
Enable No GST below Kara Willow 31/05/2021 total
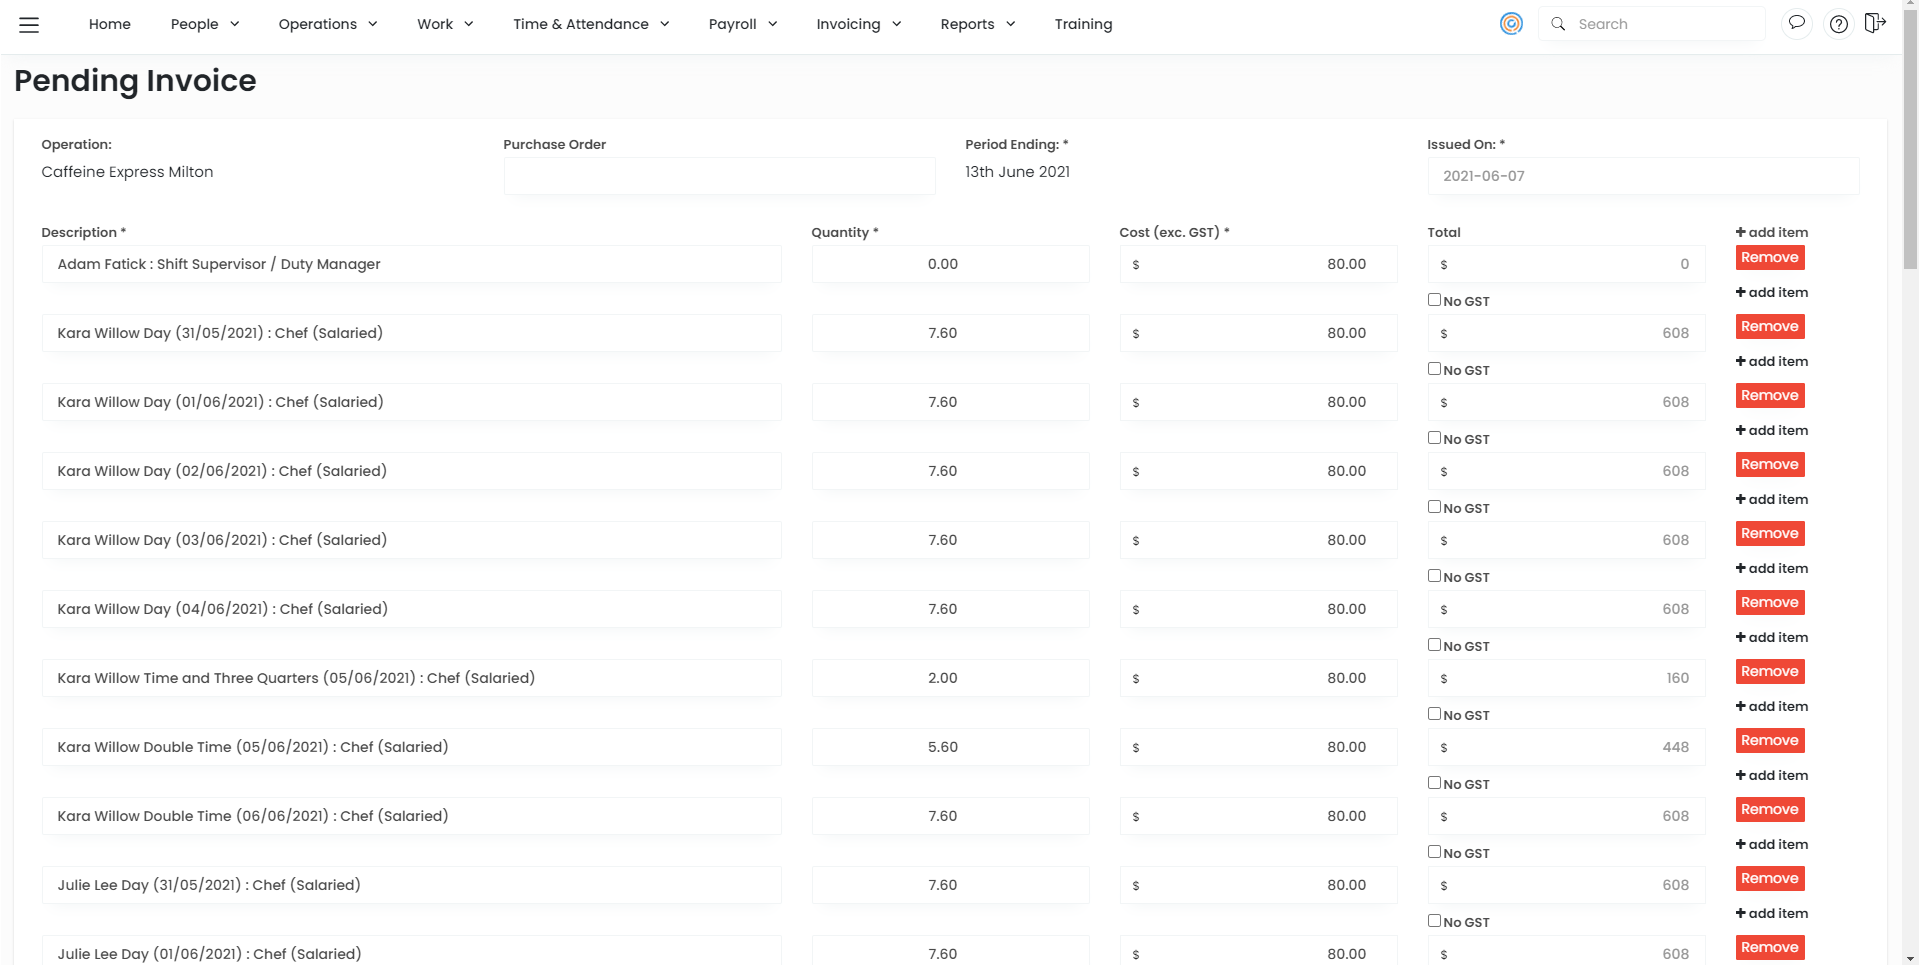coord(1434,369)
